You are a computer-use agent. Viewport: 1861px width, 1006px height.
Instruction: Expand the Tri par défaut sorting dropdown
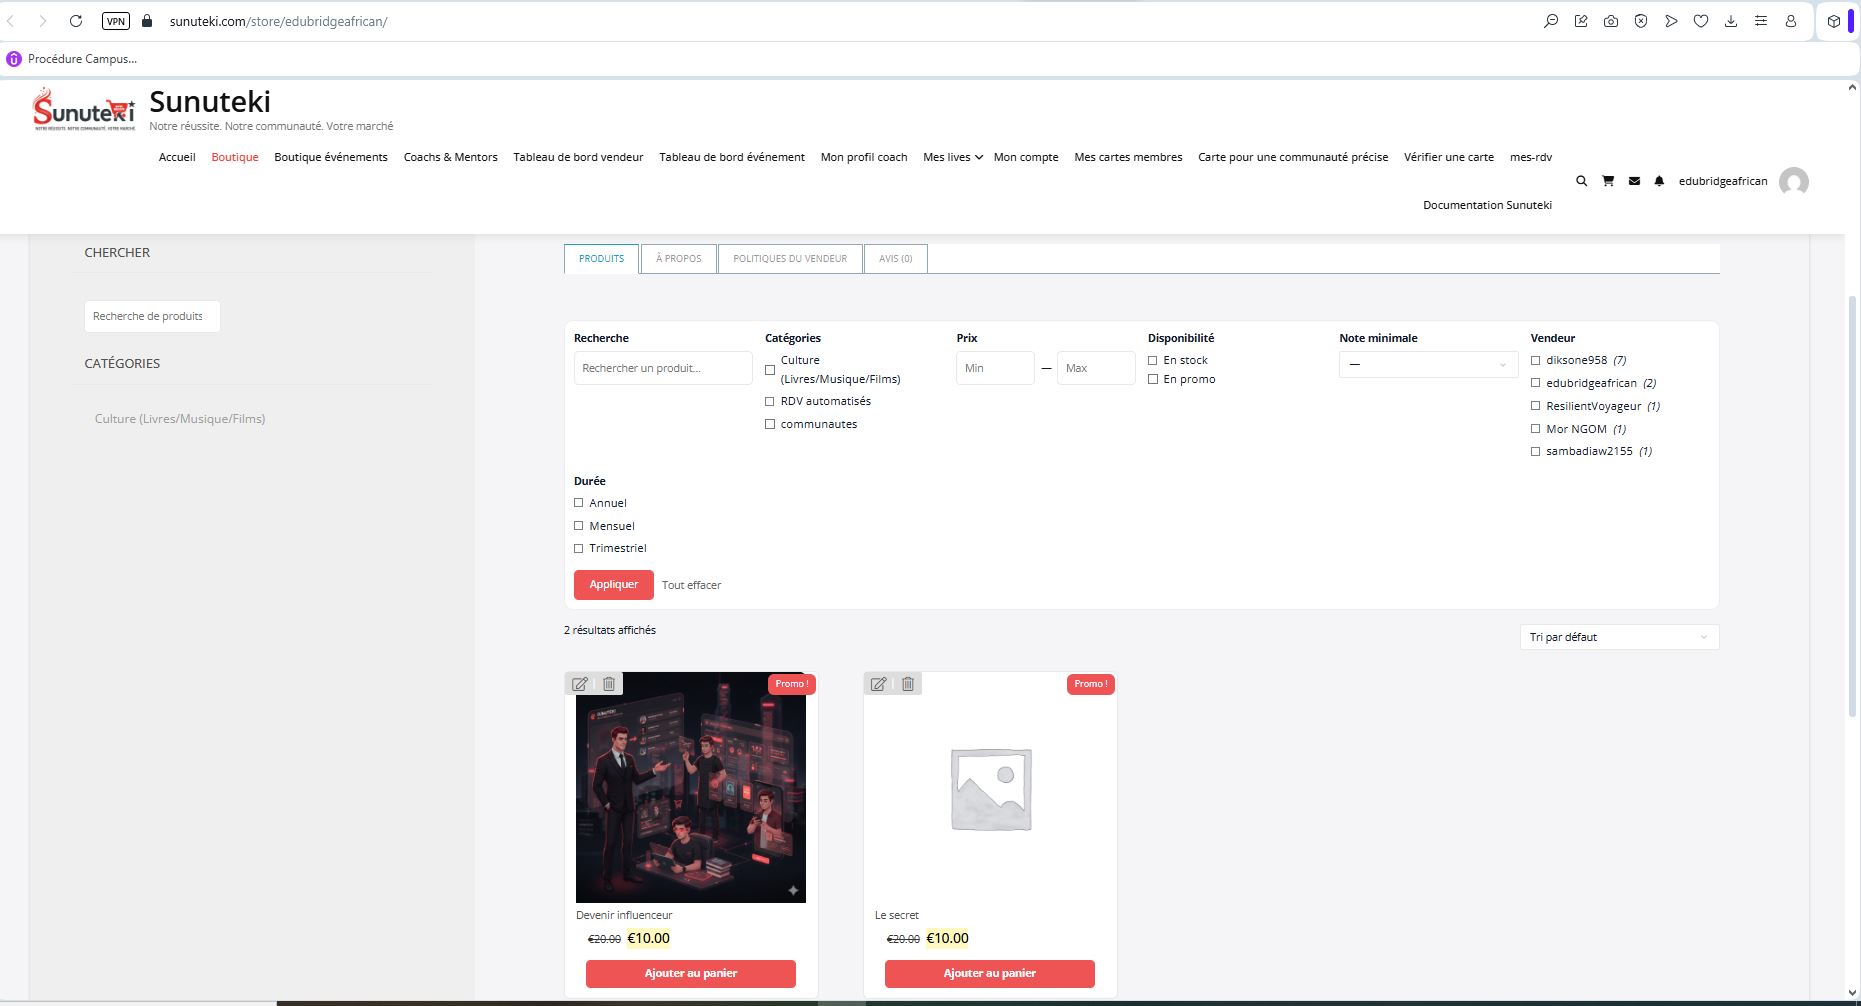1618,637
